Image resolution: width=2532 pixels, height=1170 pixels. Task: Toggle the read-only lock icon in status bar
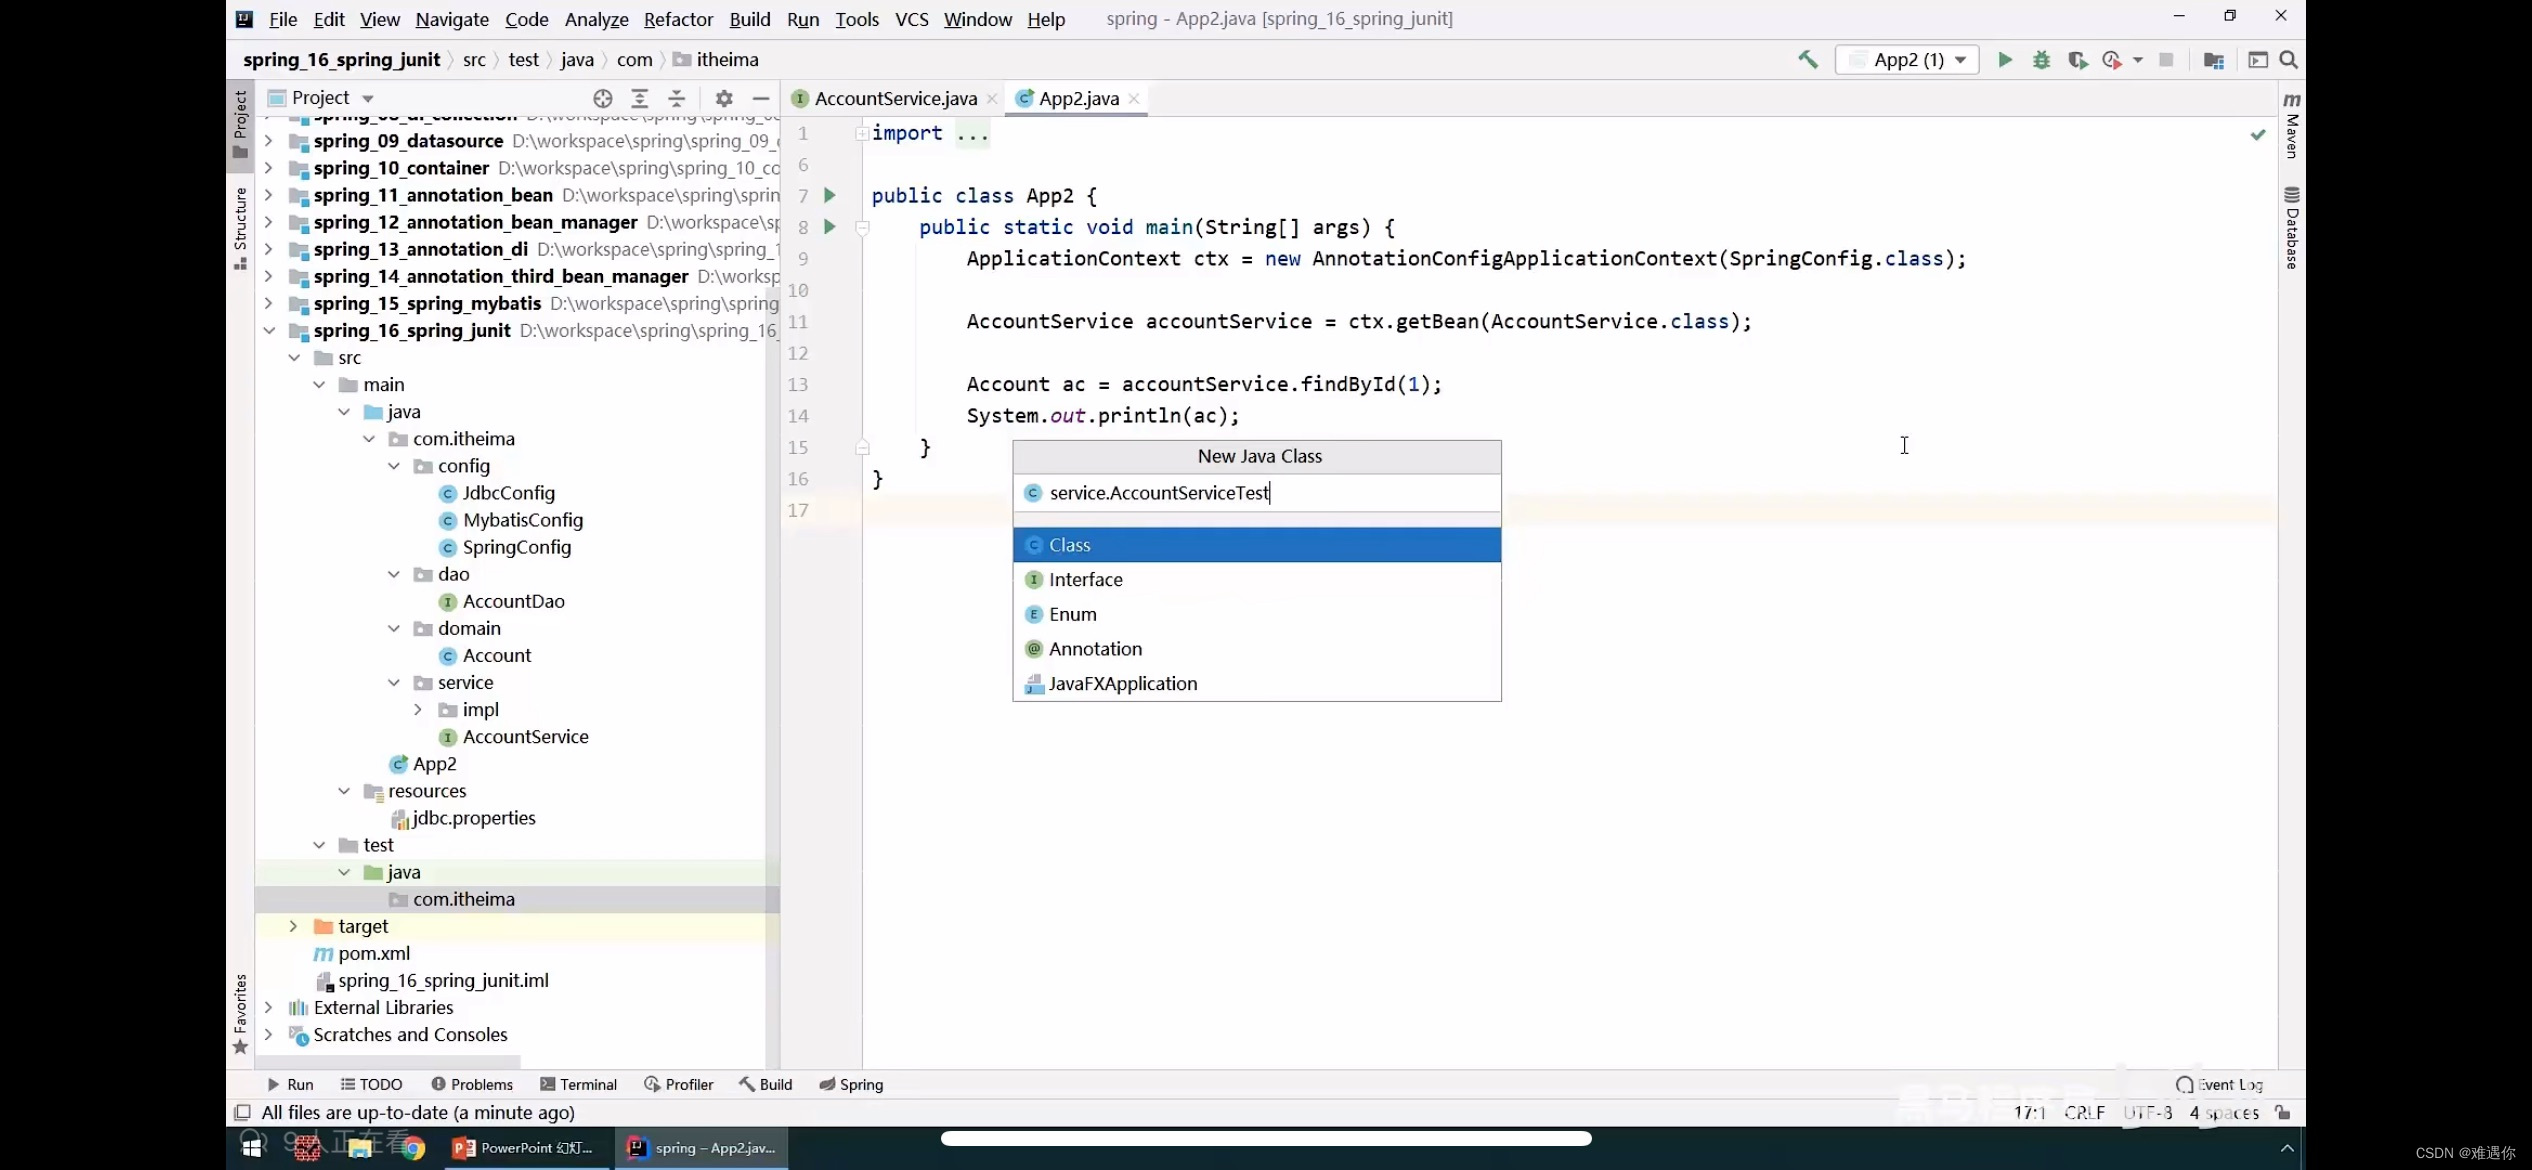pos(2283,1112)
